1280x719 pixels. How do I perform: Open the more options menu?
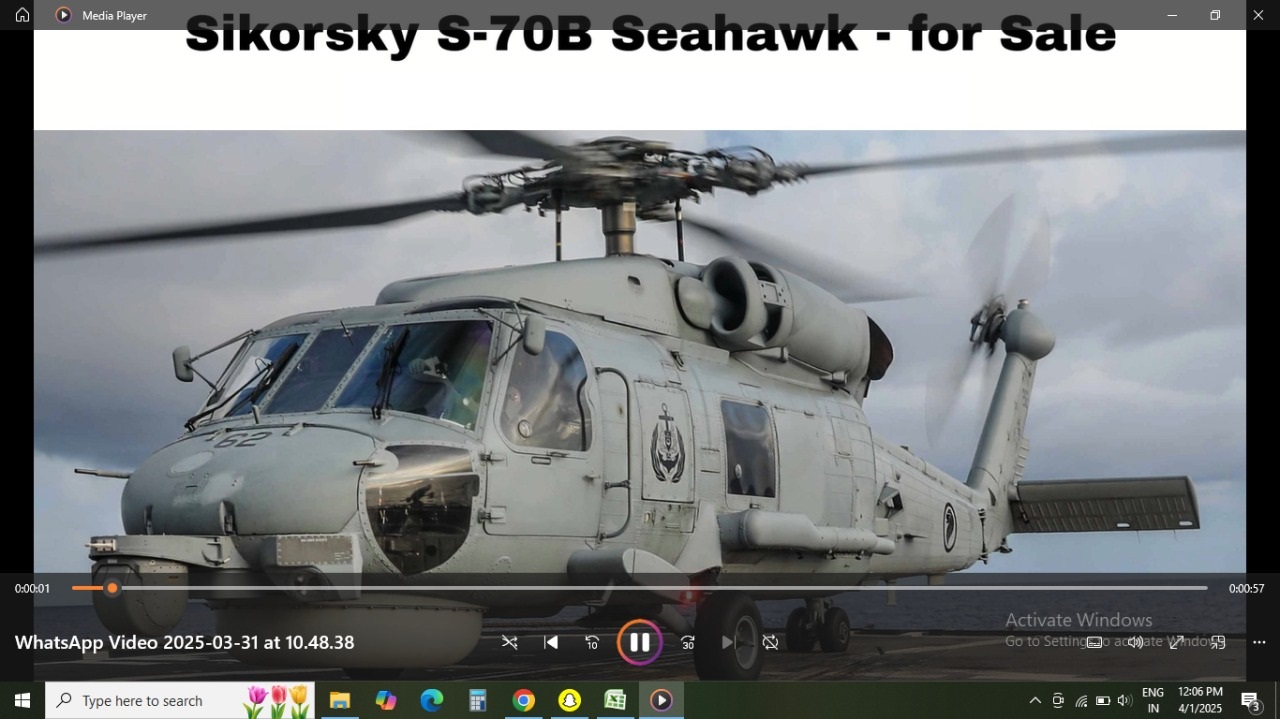click(1259, 642)
